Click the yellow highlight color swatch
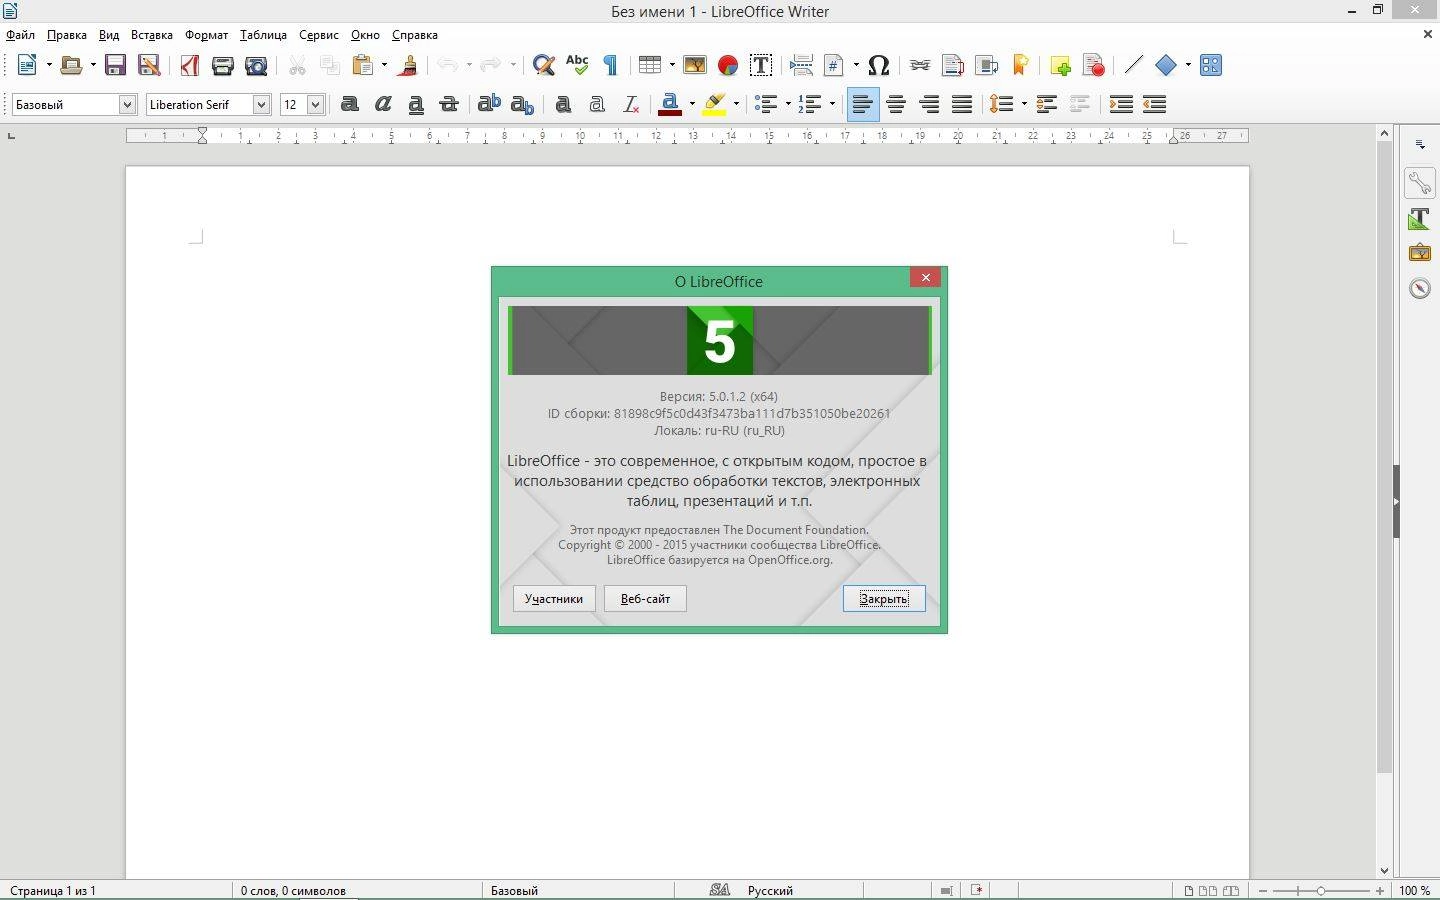The width and height of the screenshot is (1440, 900). (x=714, y=104)
